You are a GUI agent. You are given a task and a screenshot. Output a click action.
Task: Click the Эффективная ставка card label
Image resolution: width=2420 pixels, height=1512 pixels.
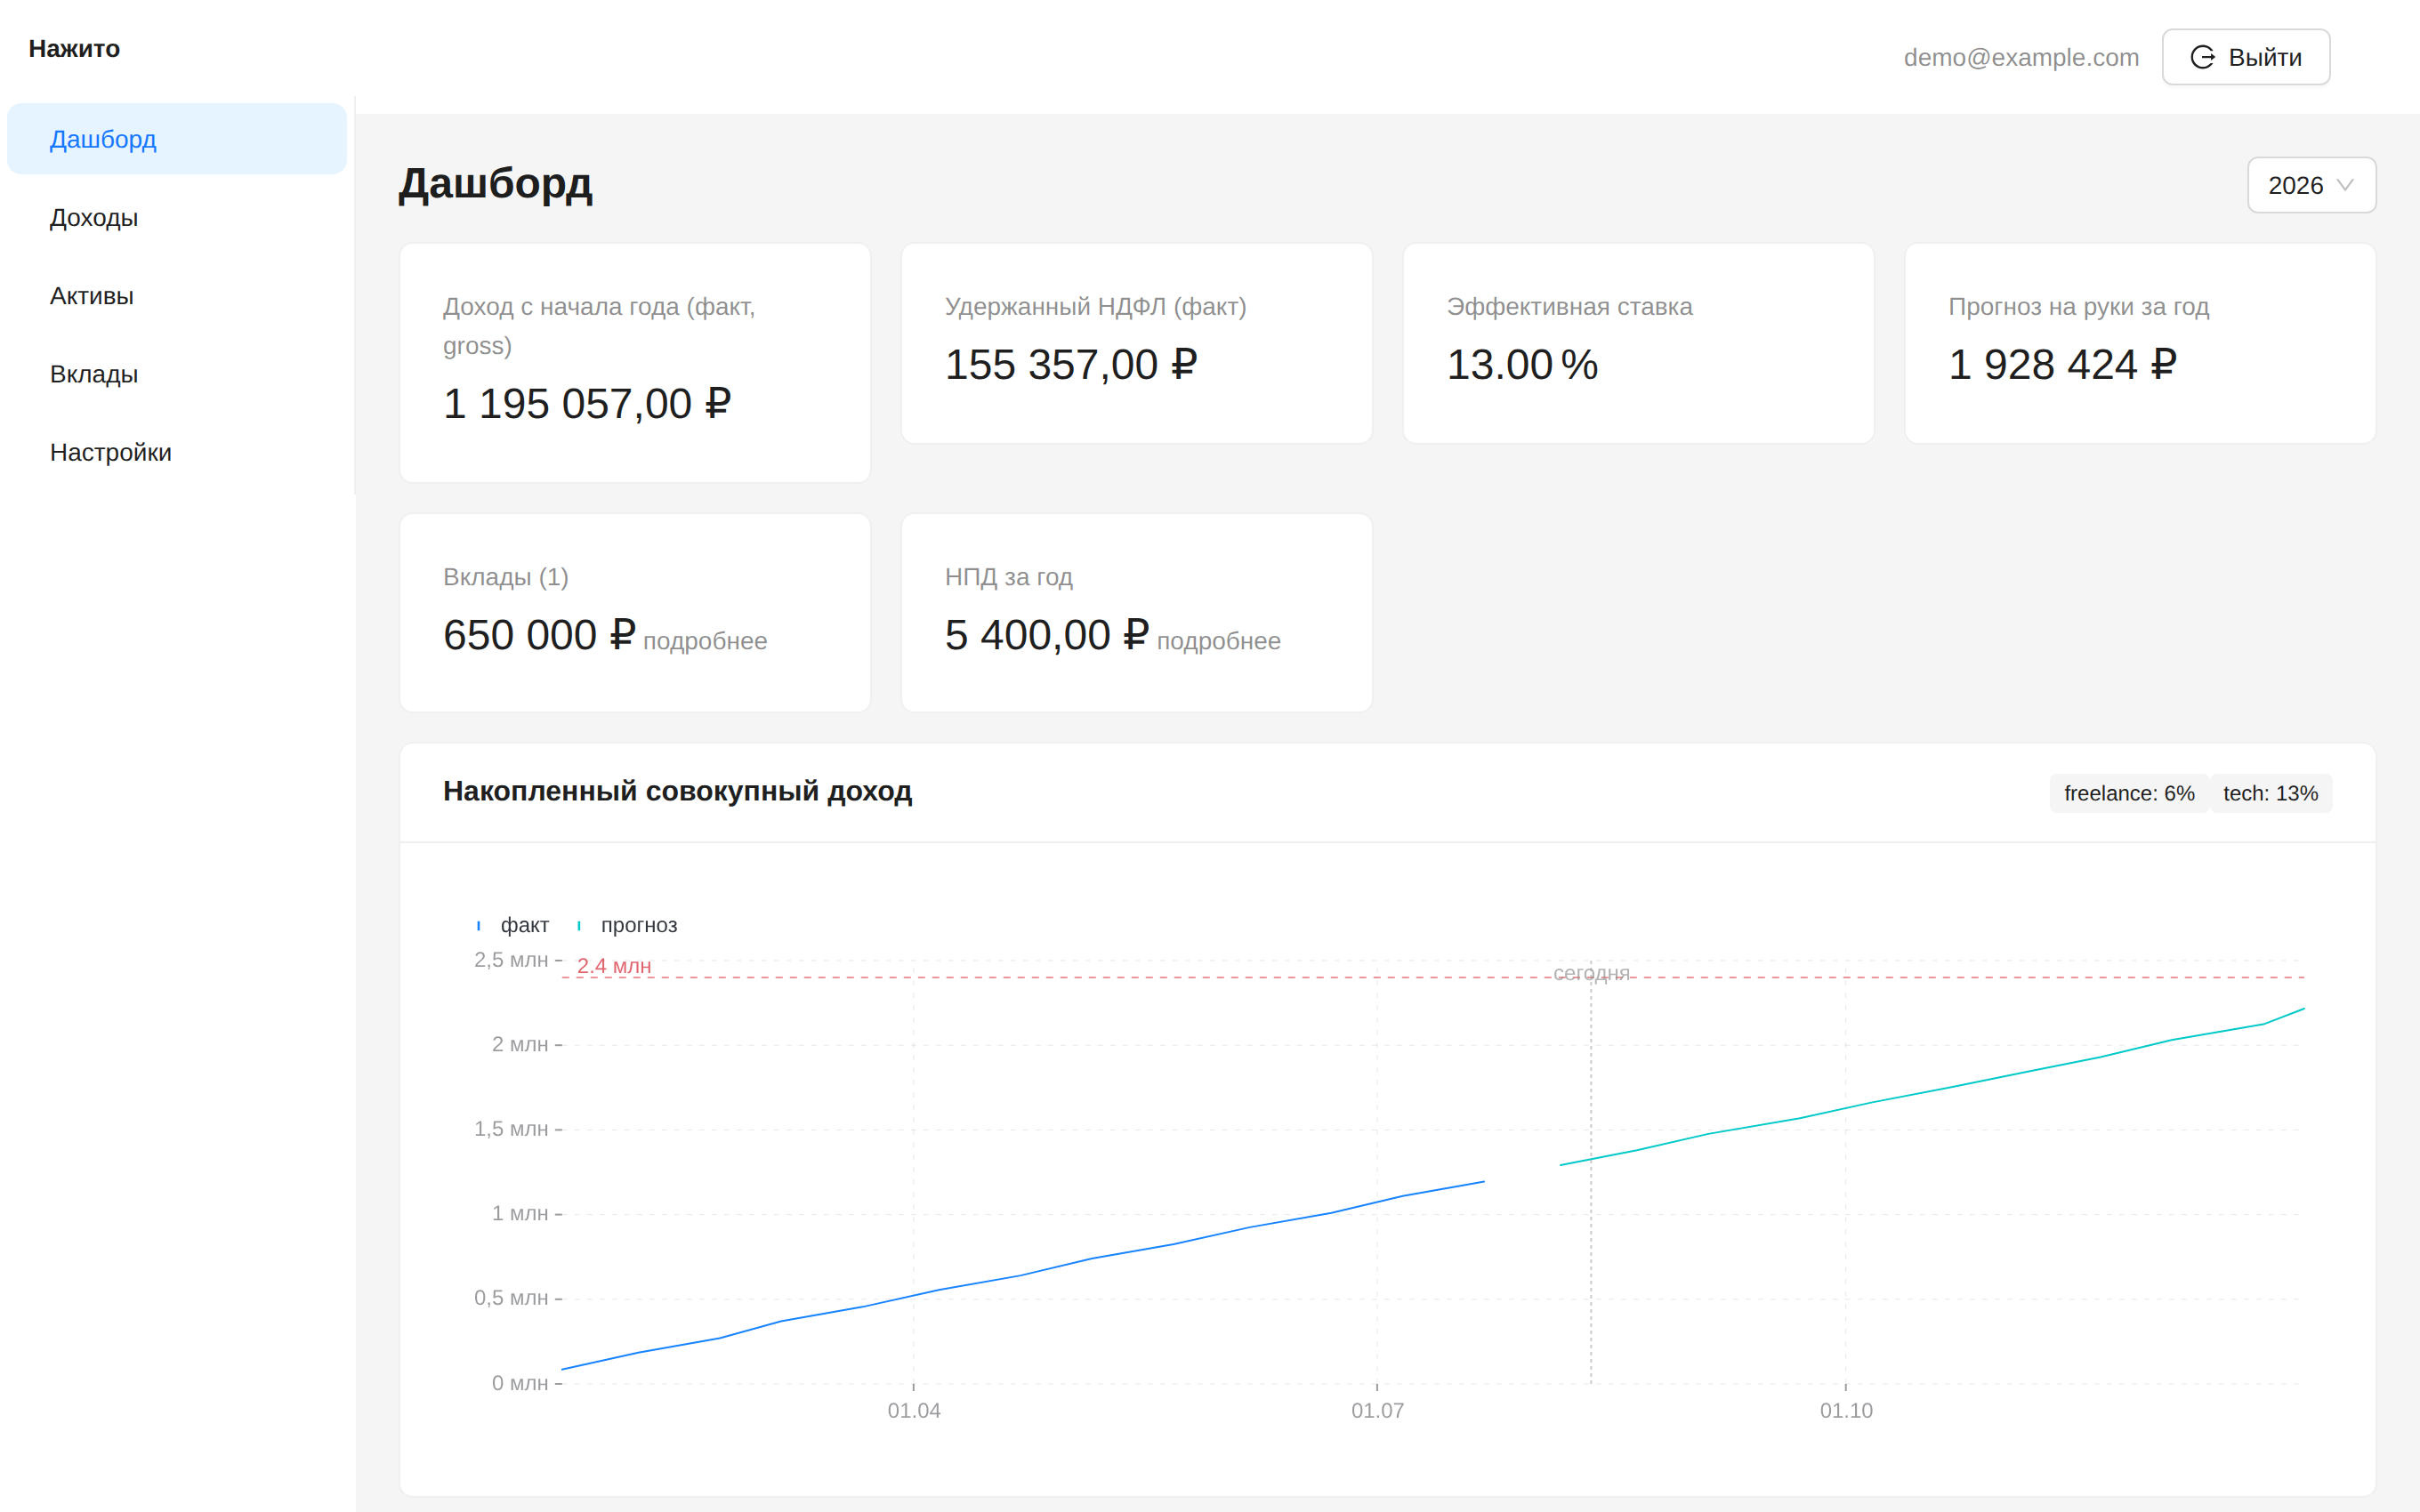point(1569,306)
